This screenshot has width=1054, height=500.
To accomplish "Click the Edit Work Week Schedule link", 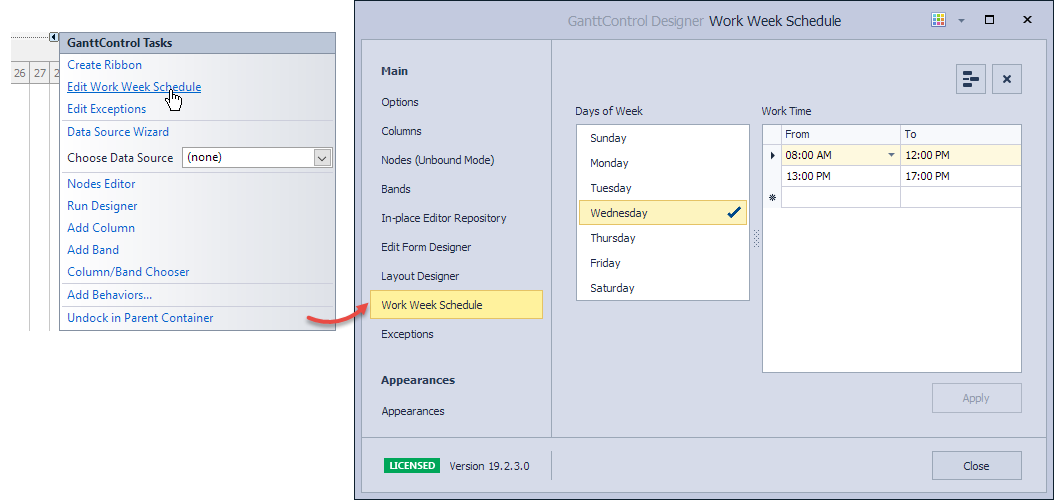I will click(134, 87).
